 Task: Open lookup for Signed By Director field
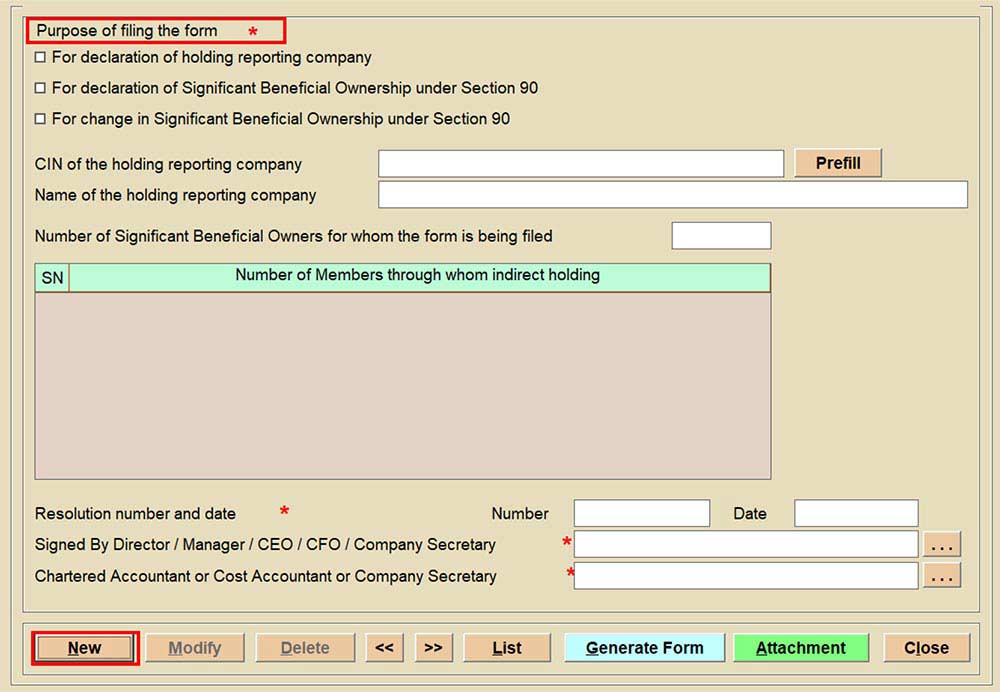pos(942,544)
